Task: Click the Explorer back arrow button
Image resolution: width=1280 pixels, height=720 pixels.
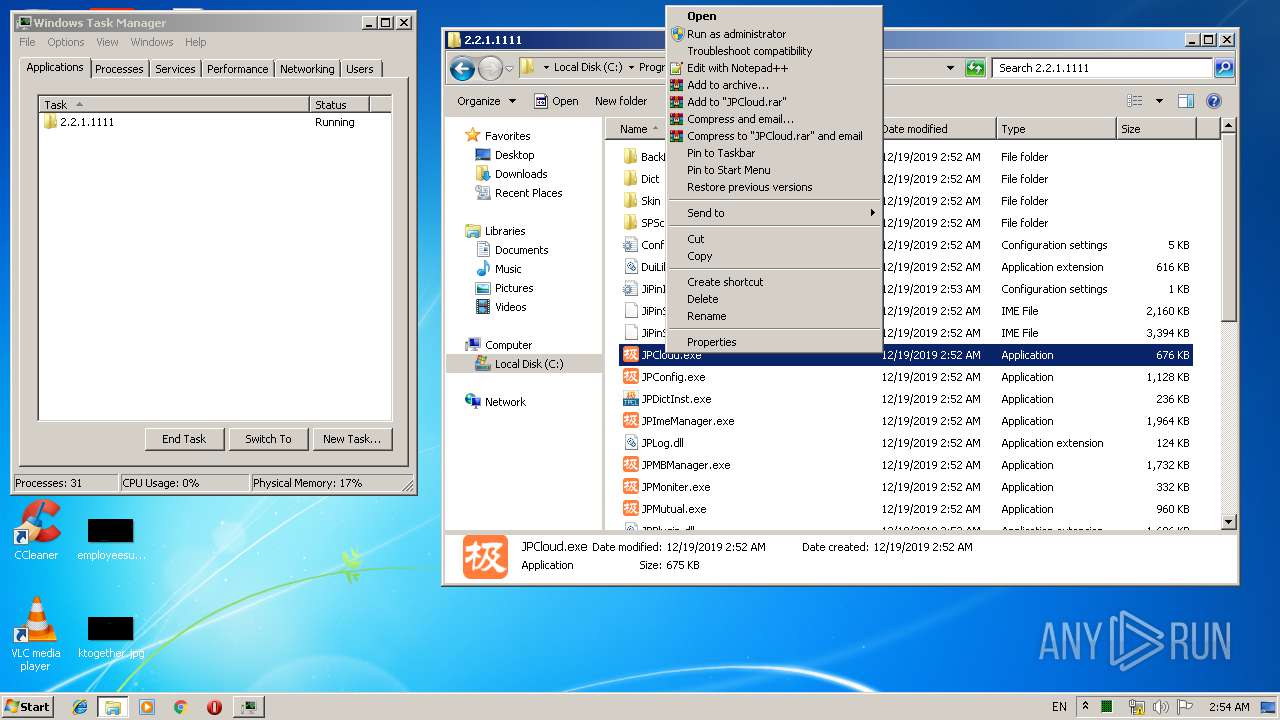Action: pos(462,68)
